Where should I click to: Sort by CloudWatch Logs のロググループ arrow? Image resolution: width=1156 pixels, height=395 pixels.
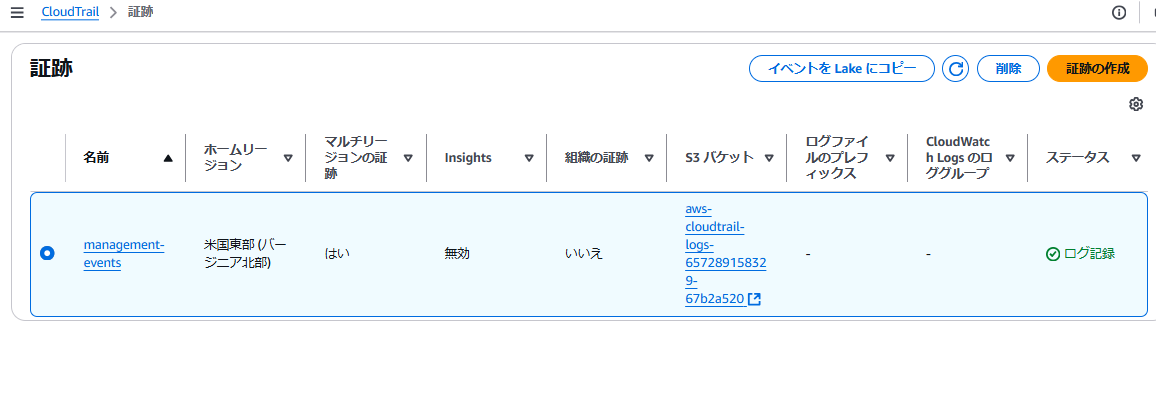pyautogui.click(x=1009, y=158)
